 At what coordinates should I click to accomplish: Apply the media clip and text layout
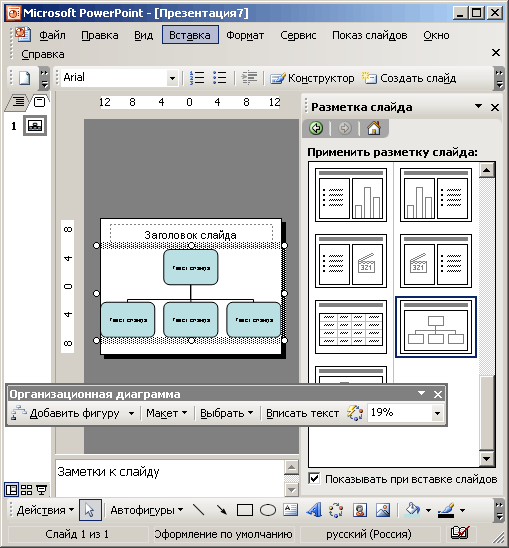pos(436,261)
